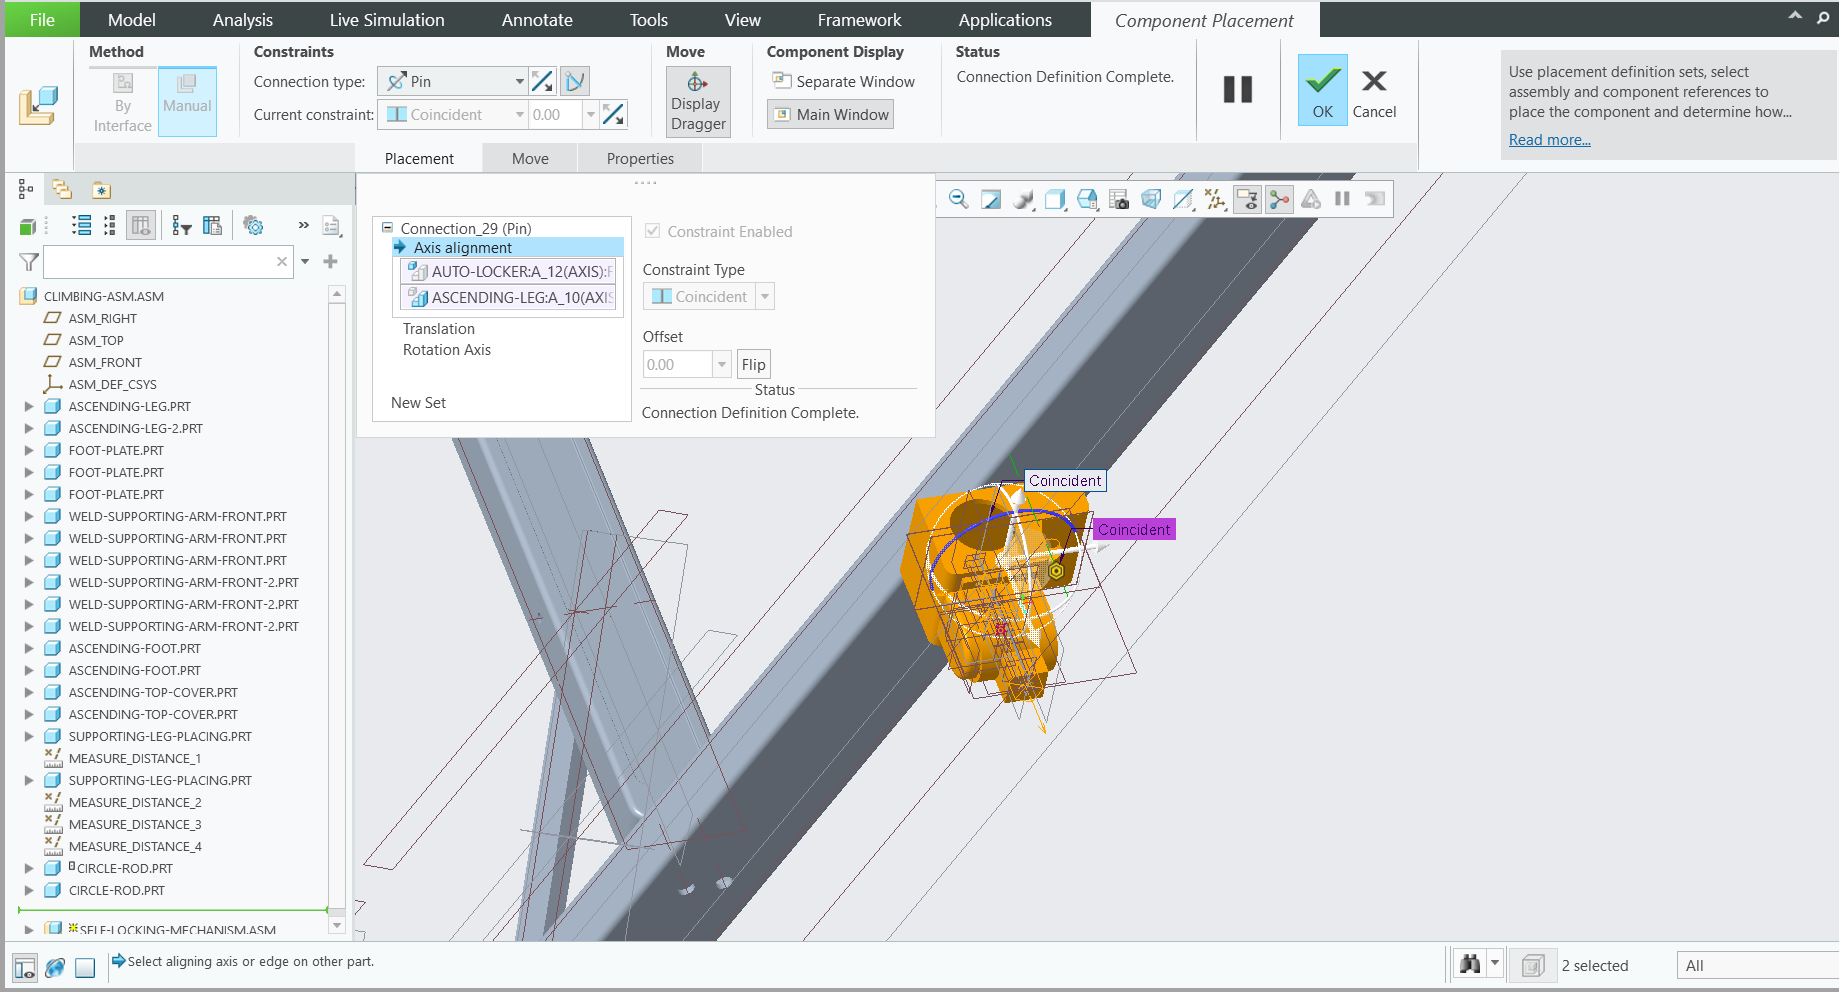Open the Connection type Pin dropdown
Viewport: 1839px width, 992px height.
[x=520, y=81]
